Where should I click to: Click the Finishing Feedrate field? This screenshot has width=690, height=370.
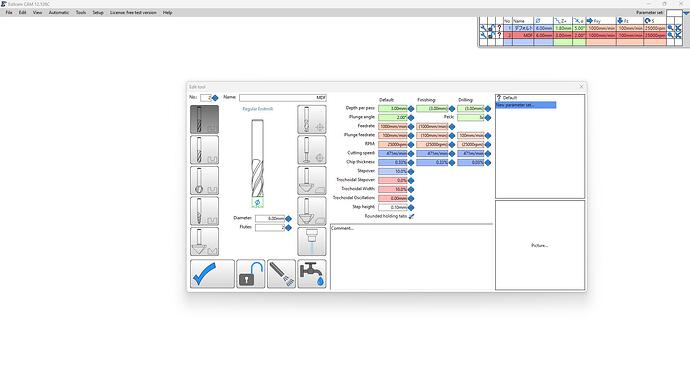[x=432, y=126]
